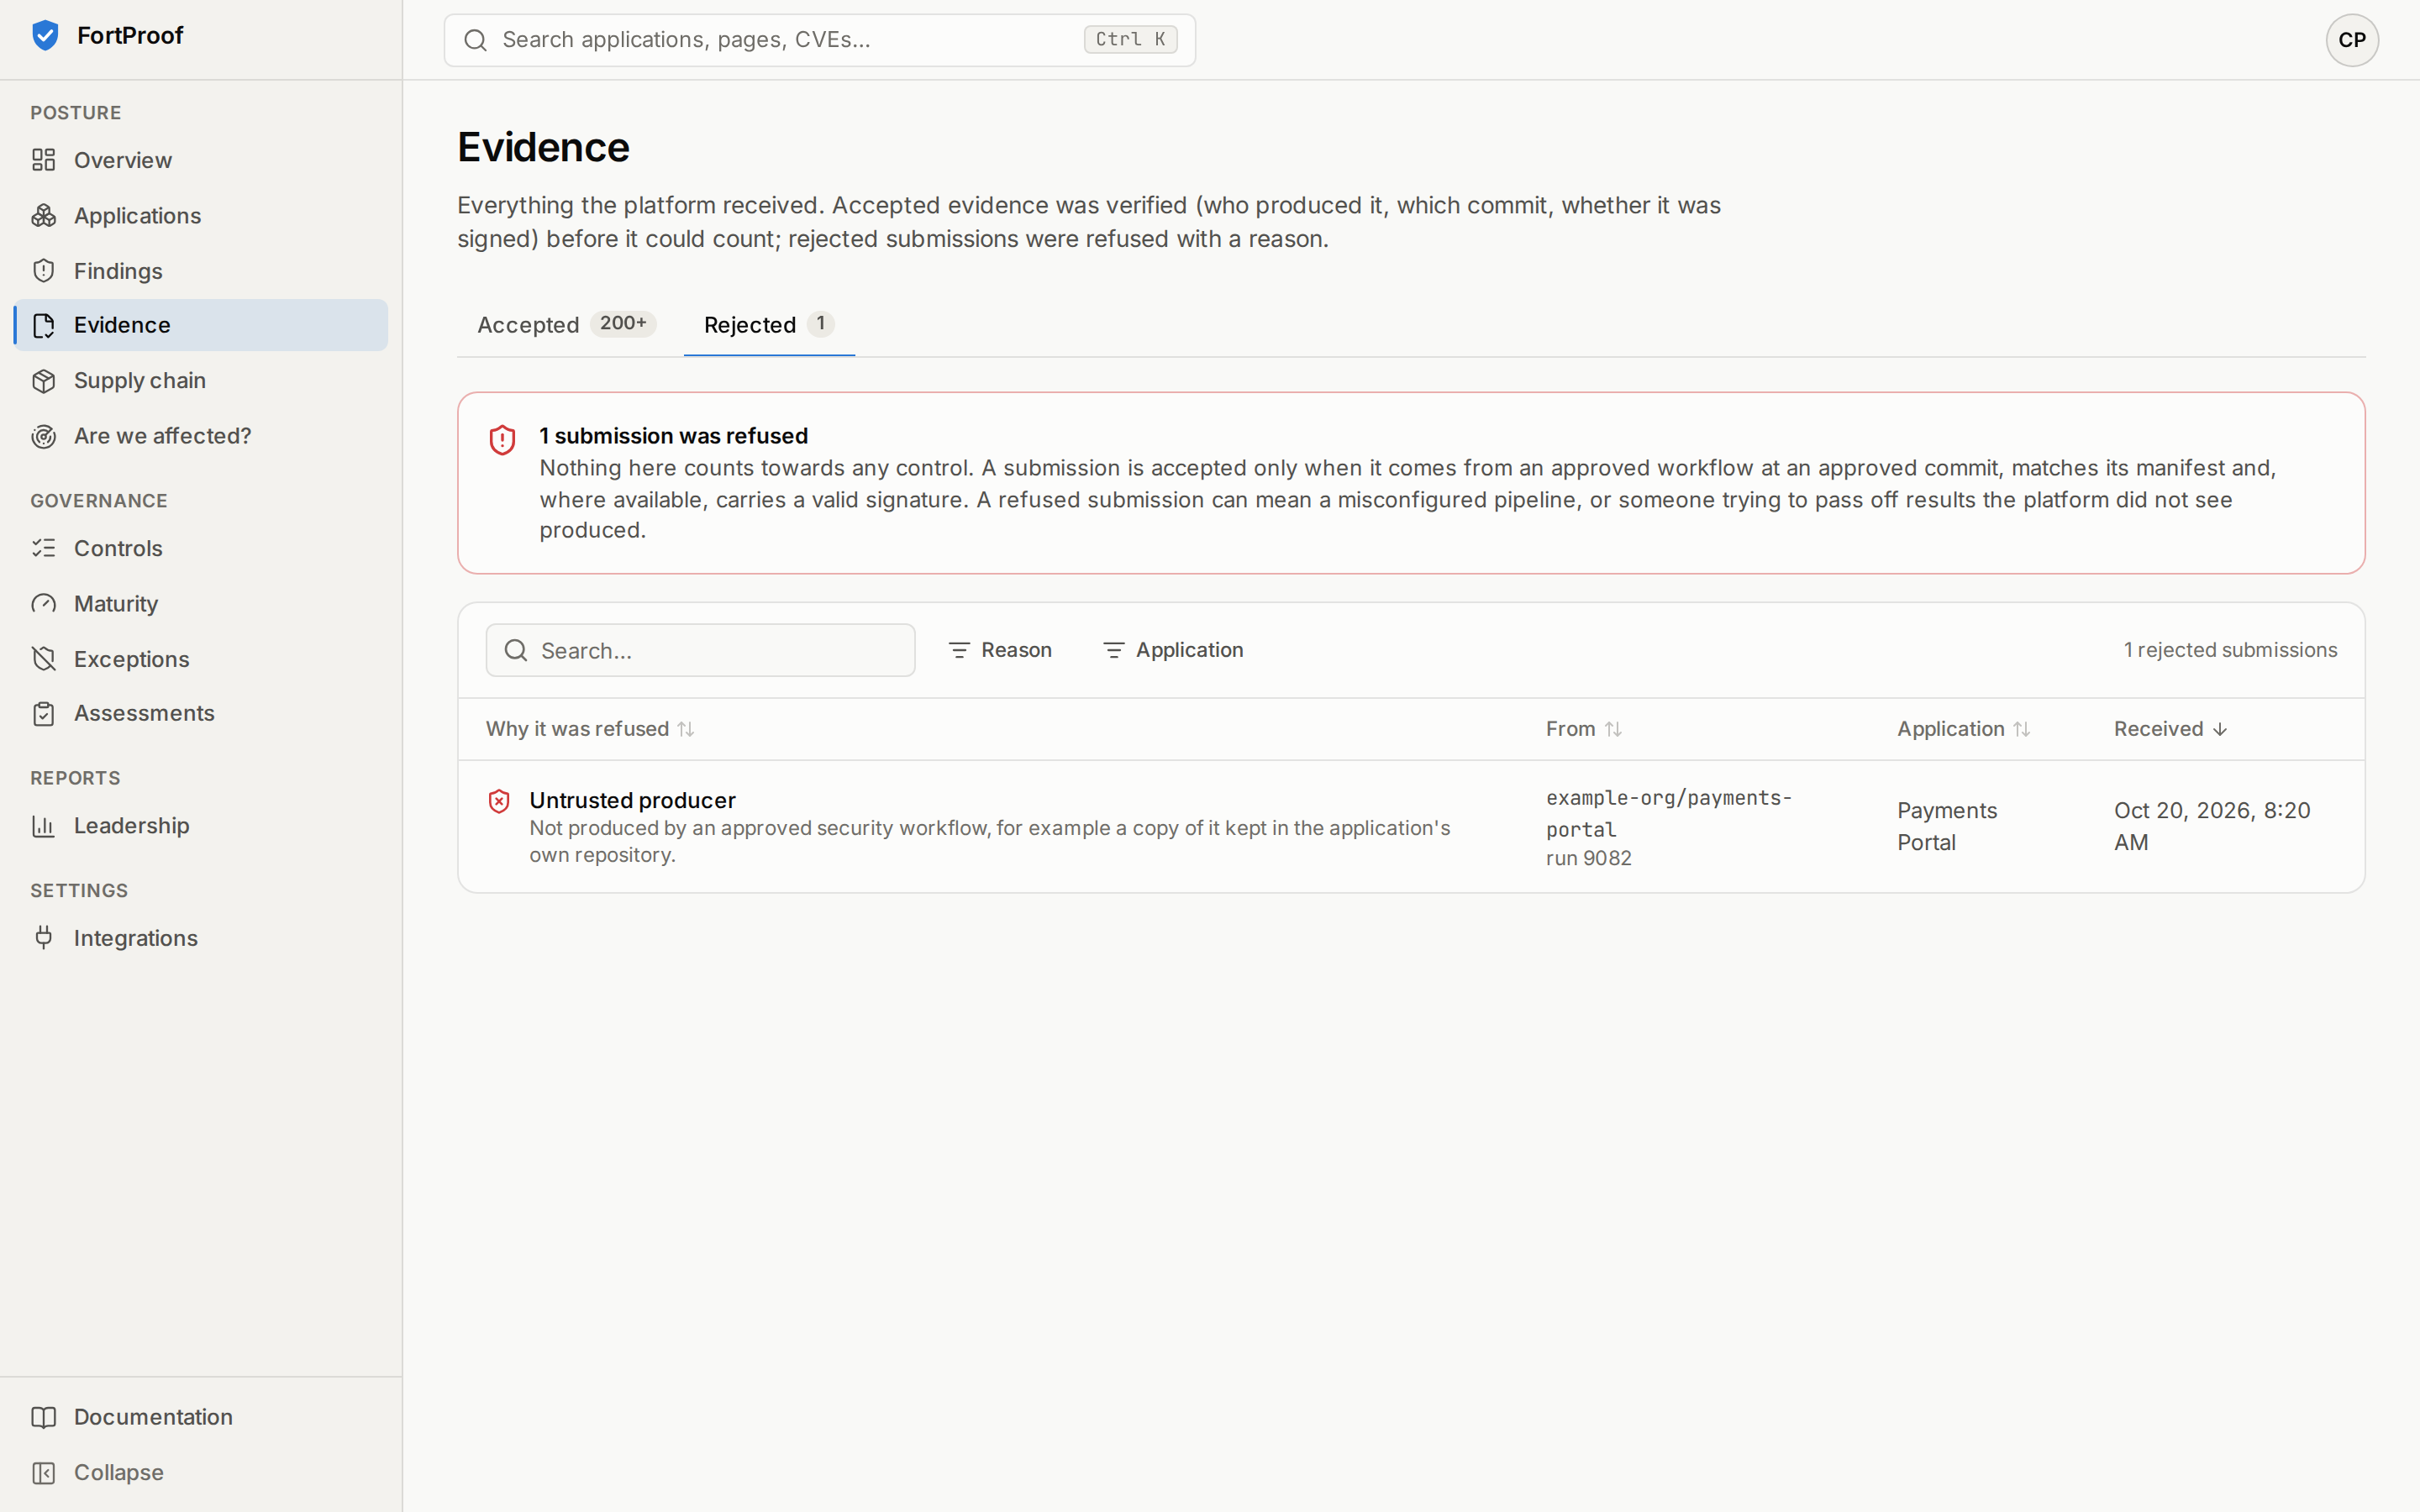The image size is (2420, 1512).
Task: Select the Rejected tab
Action: (x=769, y=325)
